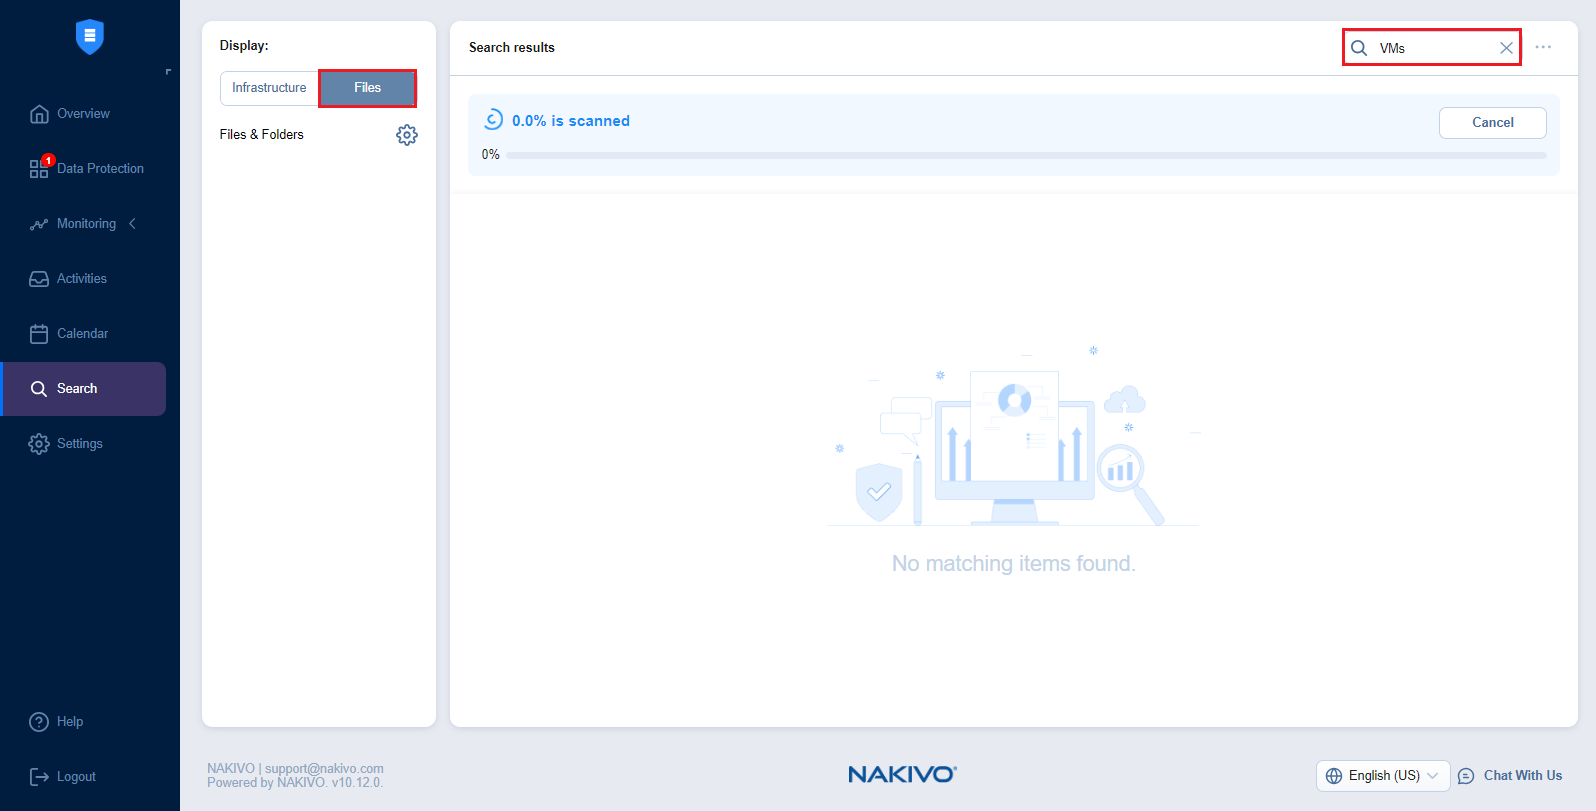Screen dimensions: 1596x811
Task: Click inside the VMs search field
Action: [1435, 48]
